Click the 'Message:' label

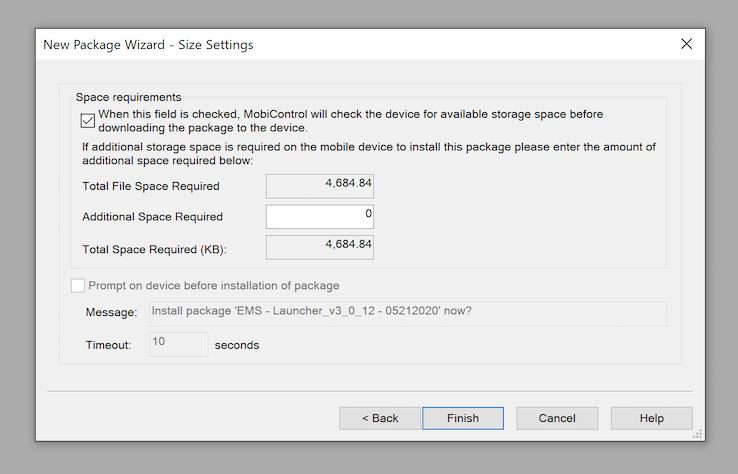112,313
